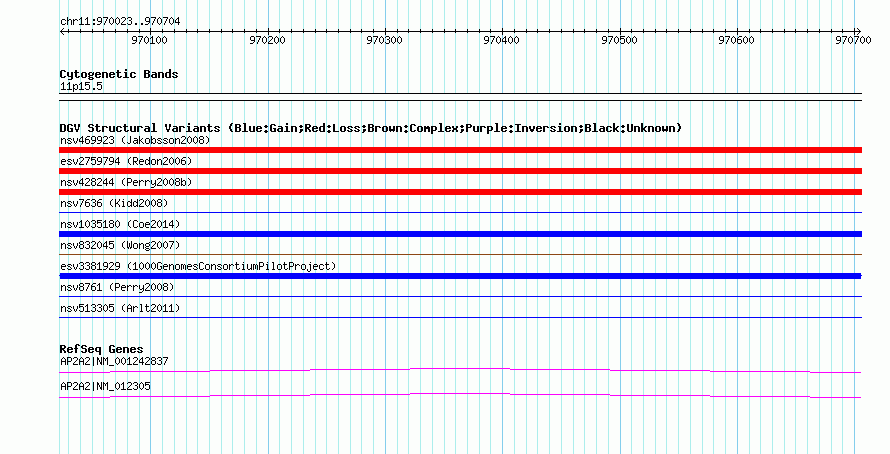The image size is (890, 454).
Task: Click the 970200 ruler tick label
Action: (267, 41)
